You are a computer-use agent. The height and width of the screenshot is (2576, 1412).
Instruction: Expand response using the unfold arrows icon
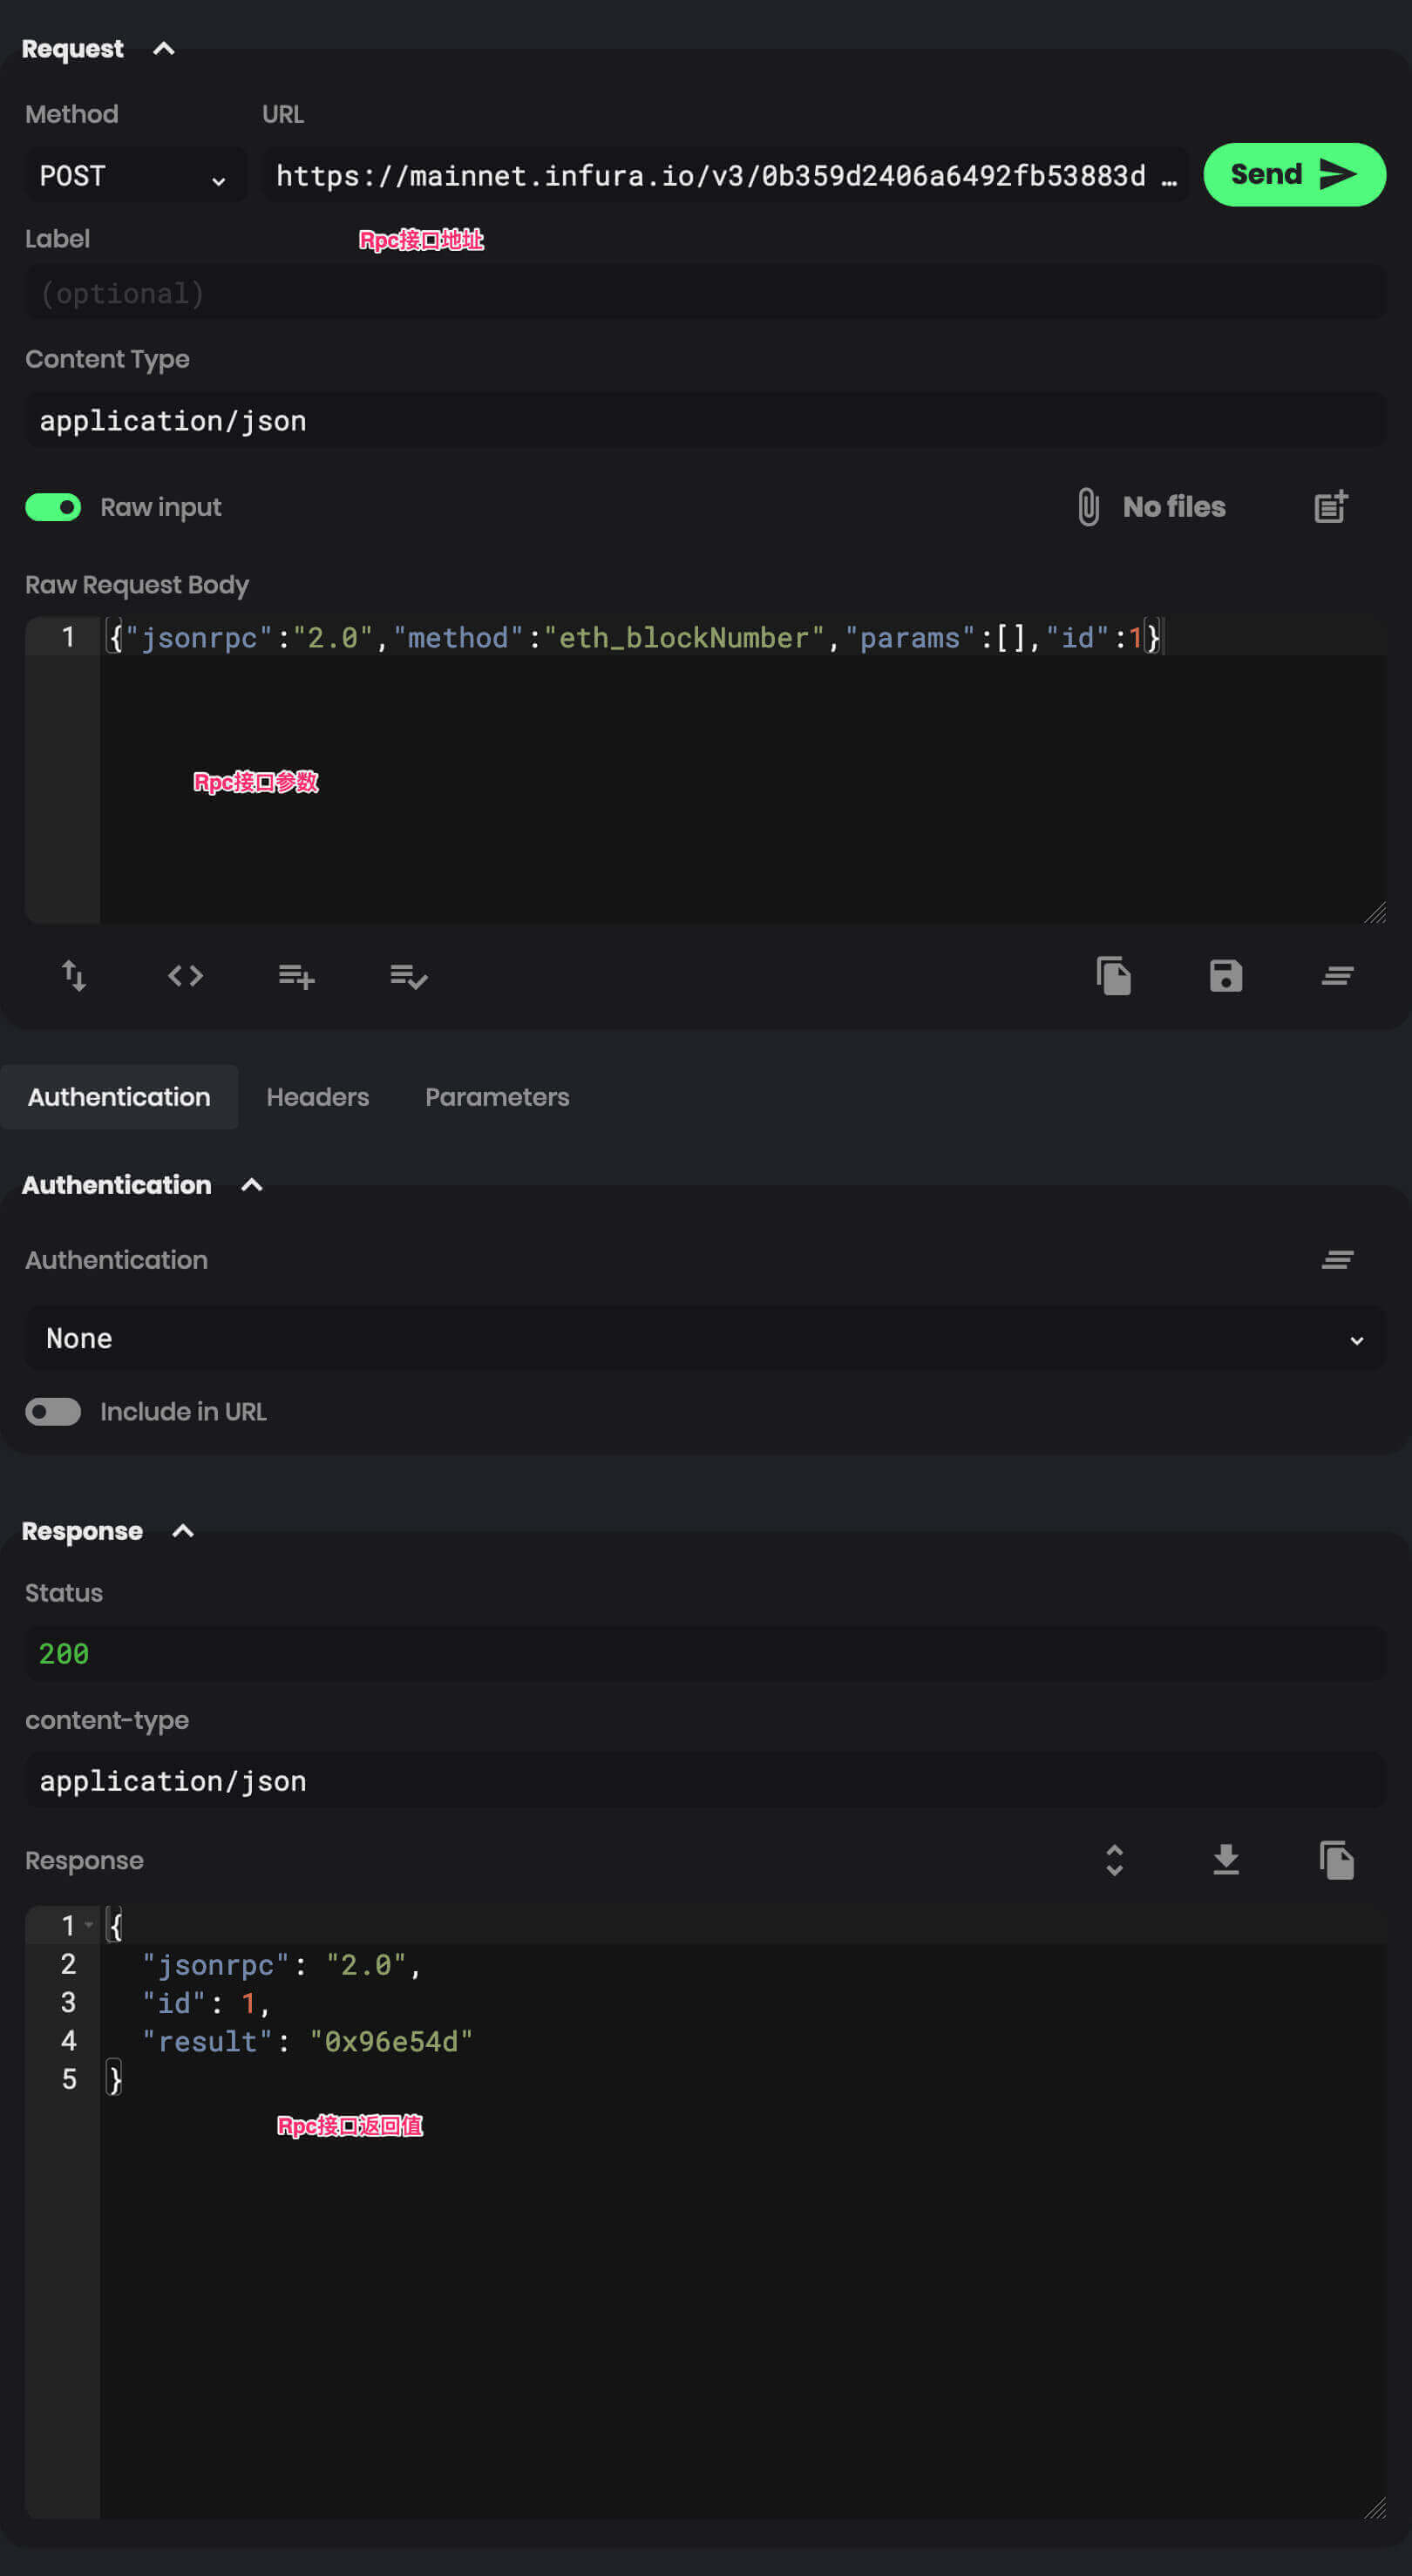point(1114,1860)
